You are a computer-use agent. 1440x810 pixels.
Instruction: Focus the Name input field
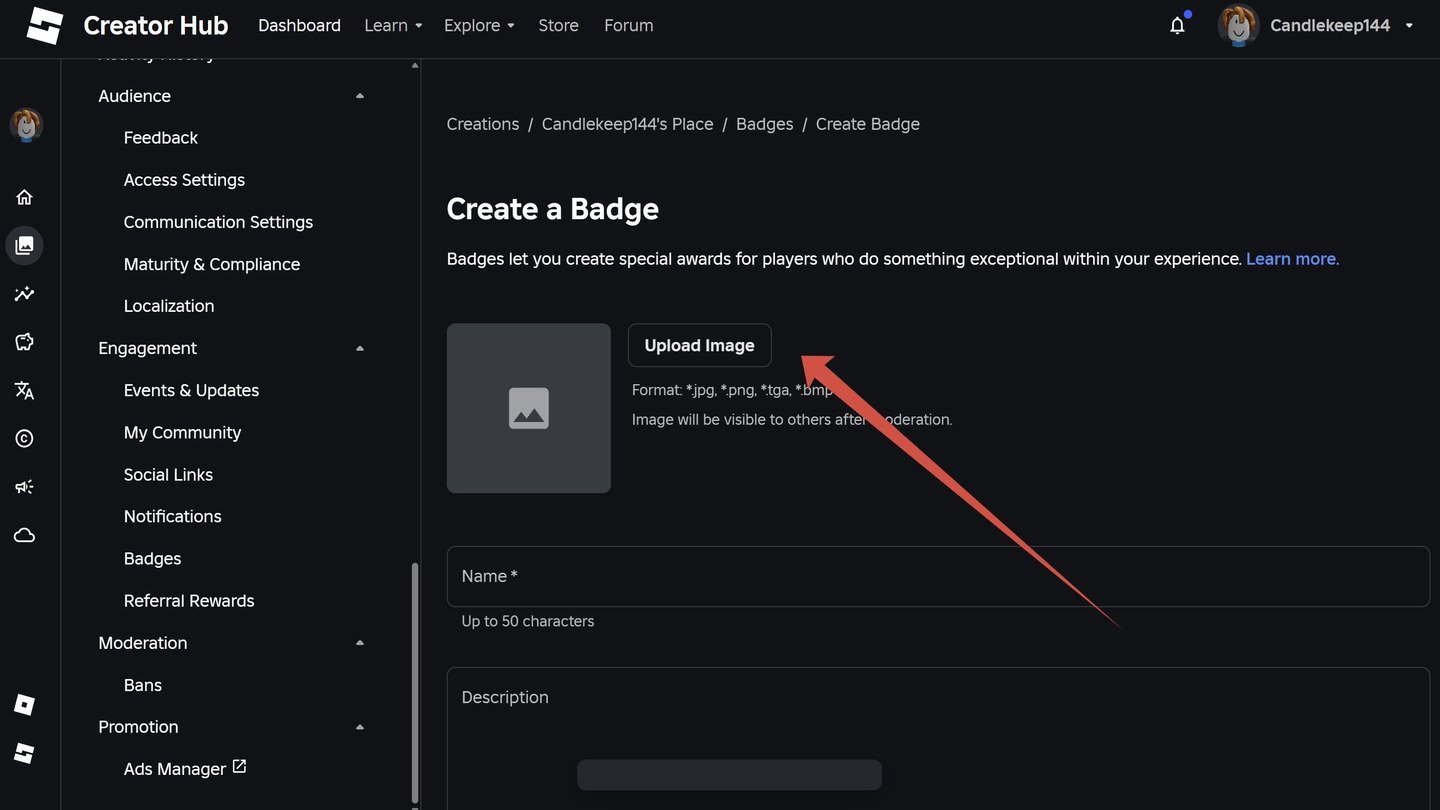(x=938, y=576)
